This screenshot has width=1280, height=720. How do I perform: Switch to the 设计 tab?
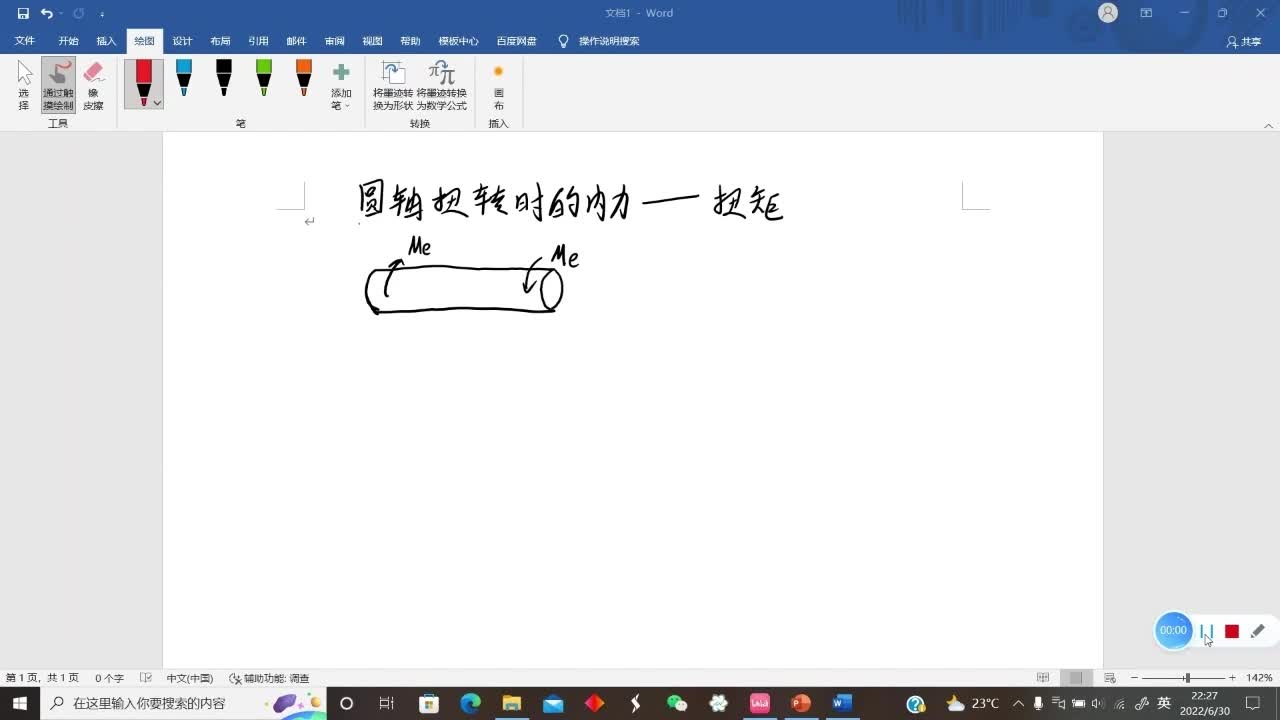(182, 41)
